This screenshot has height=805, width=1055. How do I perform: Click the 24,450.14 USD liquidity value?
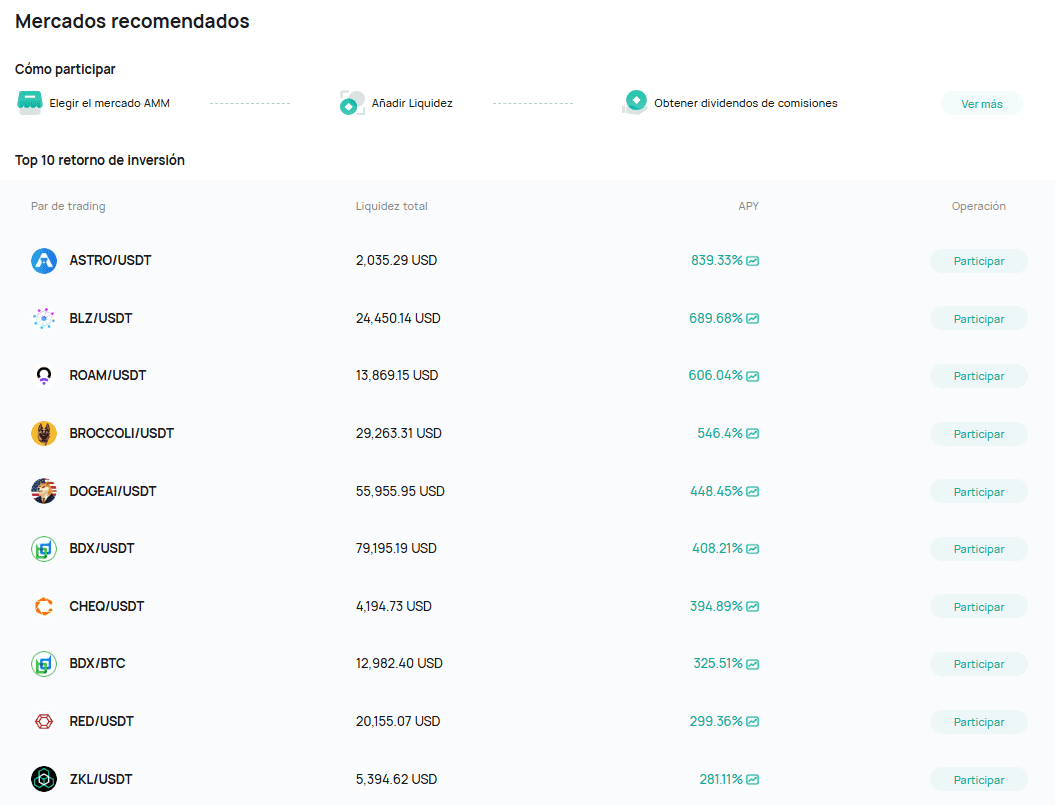coord(398,318)
